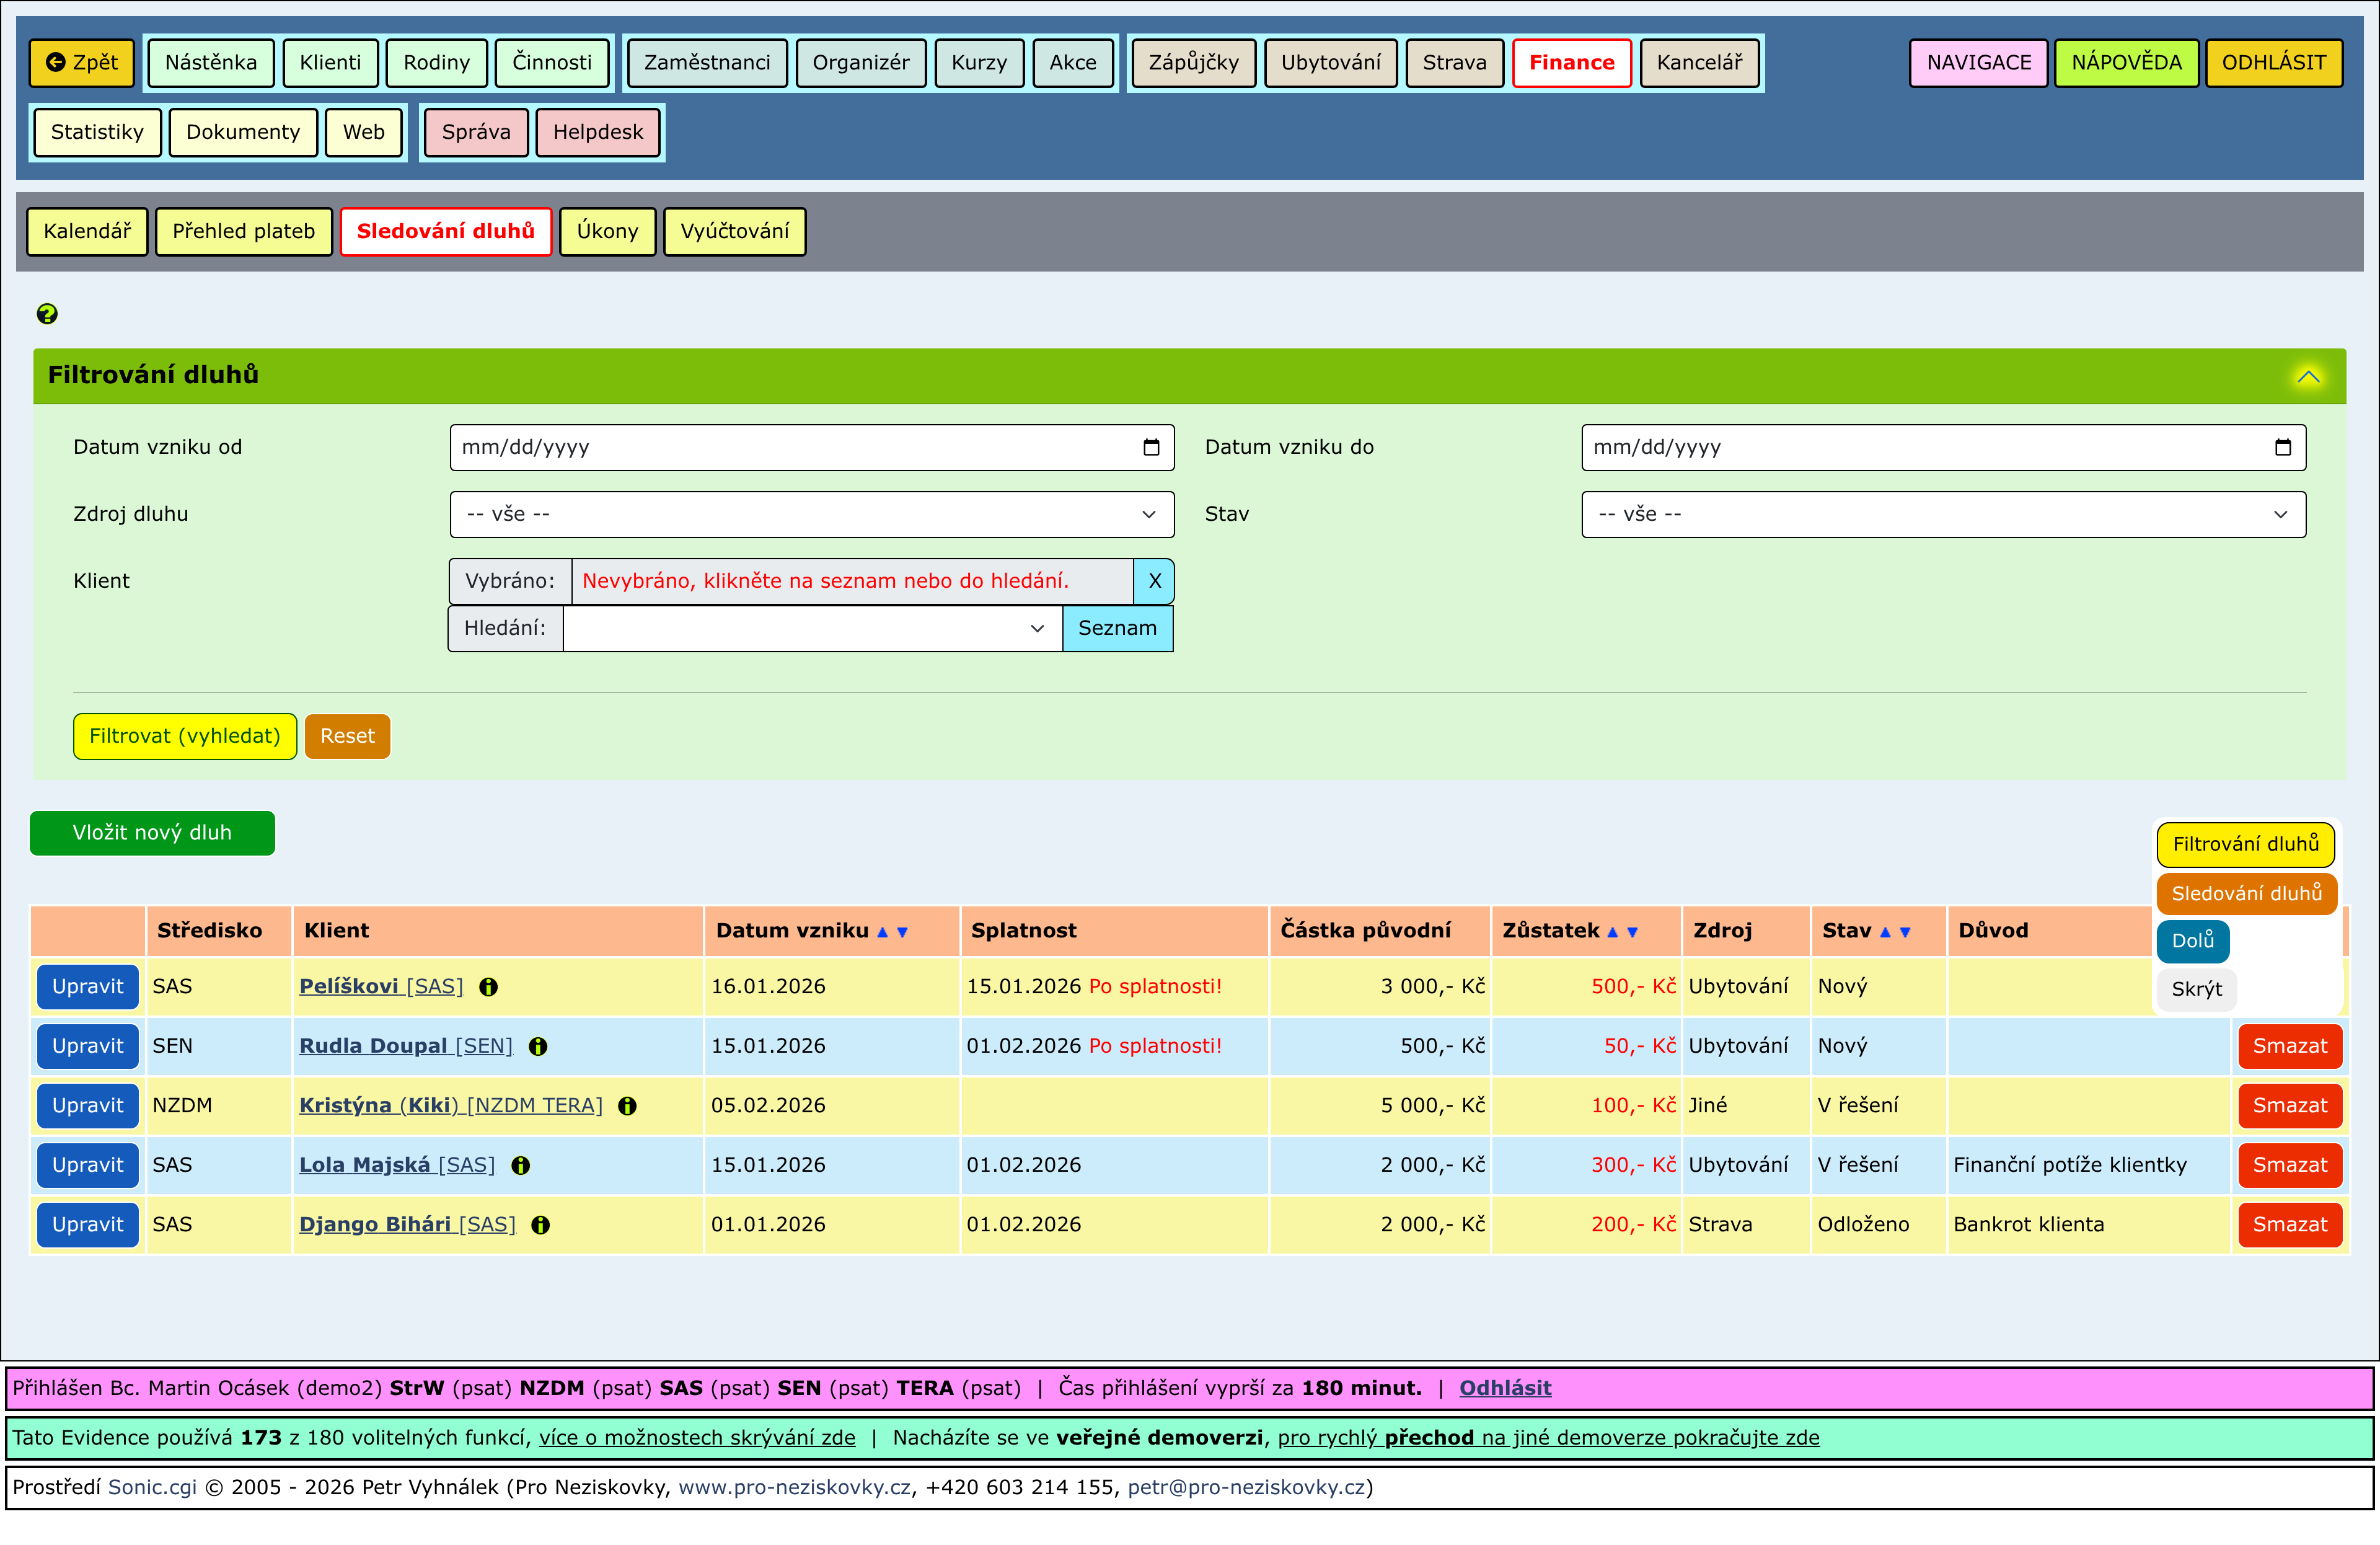Open the Stav filter dropdown
This screenshot has width=2380, height=1545.
(x=1942, y=514)
